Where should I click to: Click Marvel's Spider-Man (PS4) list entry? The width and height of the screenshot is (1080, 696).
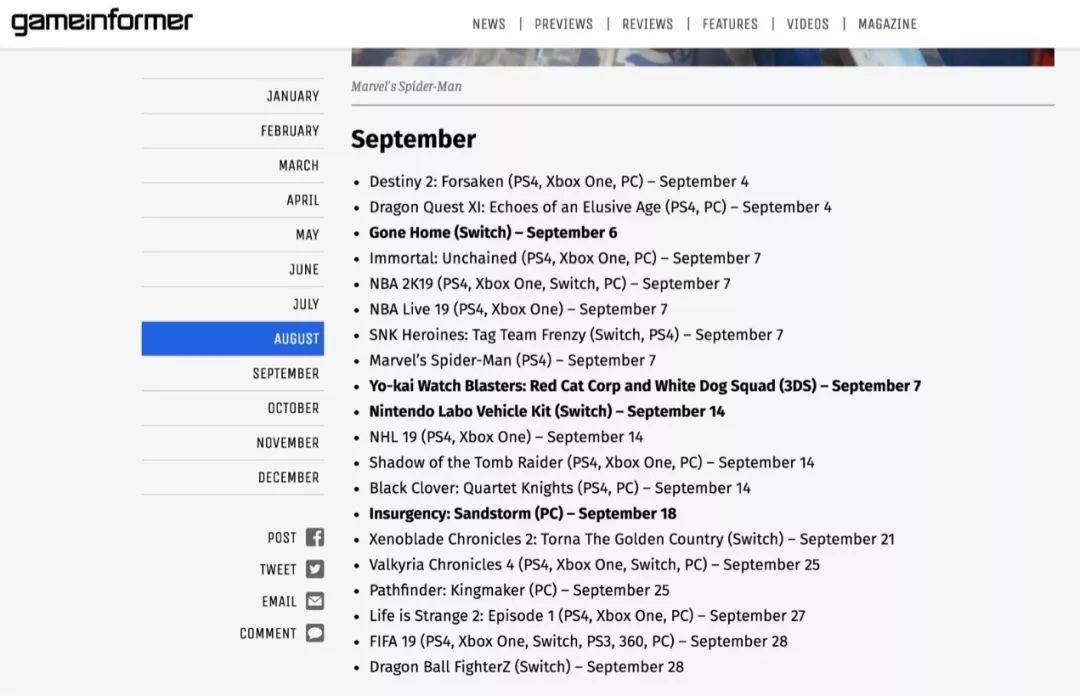click(x=512, y=360)
